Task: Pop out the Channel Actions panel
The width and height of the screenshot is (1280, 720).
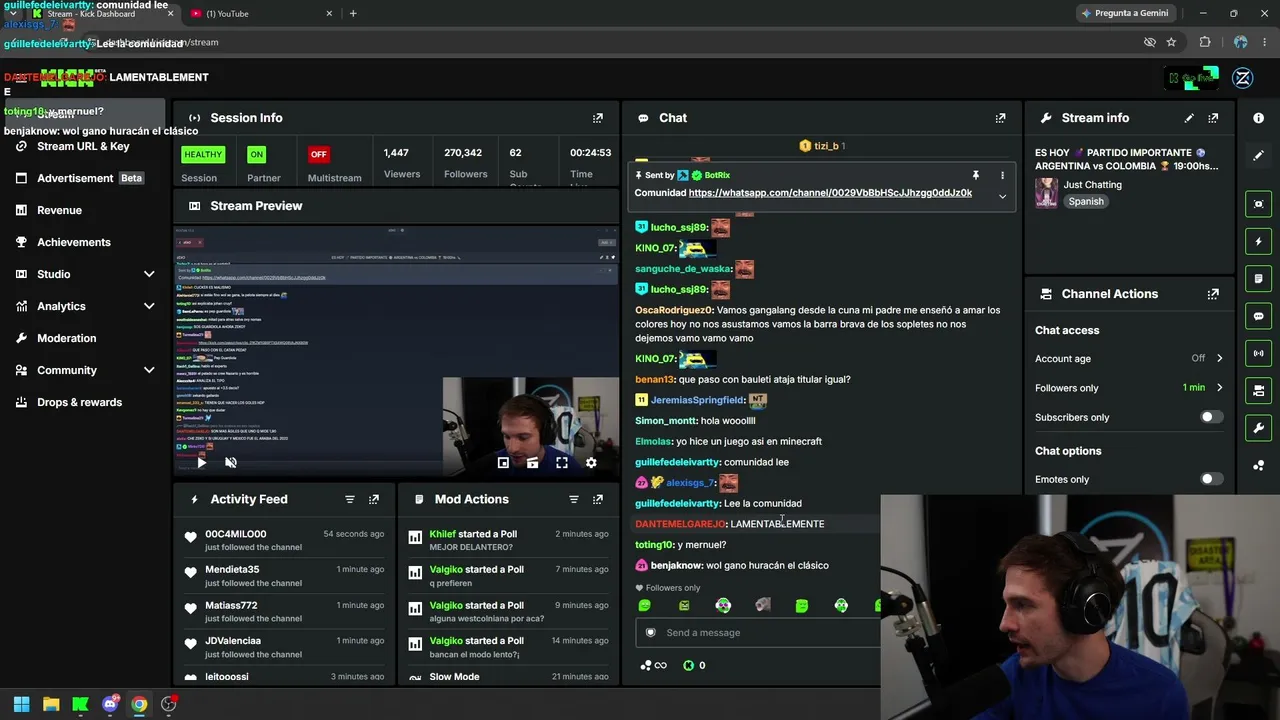Action: (1213, 294)
